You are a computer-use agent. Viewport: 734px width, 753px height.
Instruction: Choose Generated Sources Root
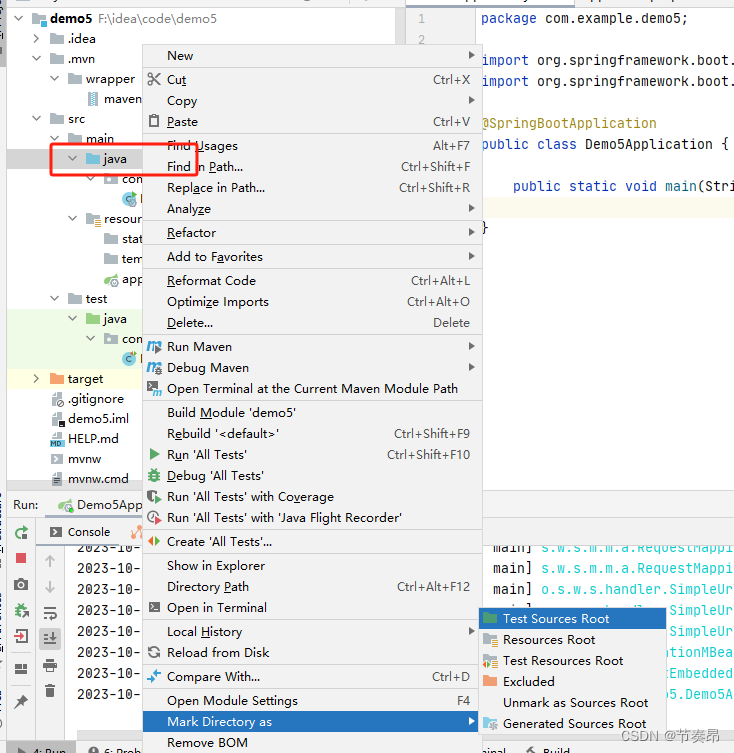(573, 723)
